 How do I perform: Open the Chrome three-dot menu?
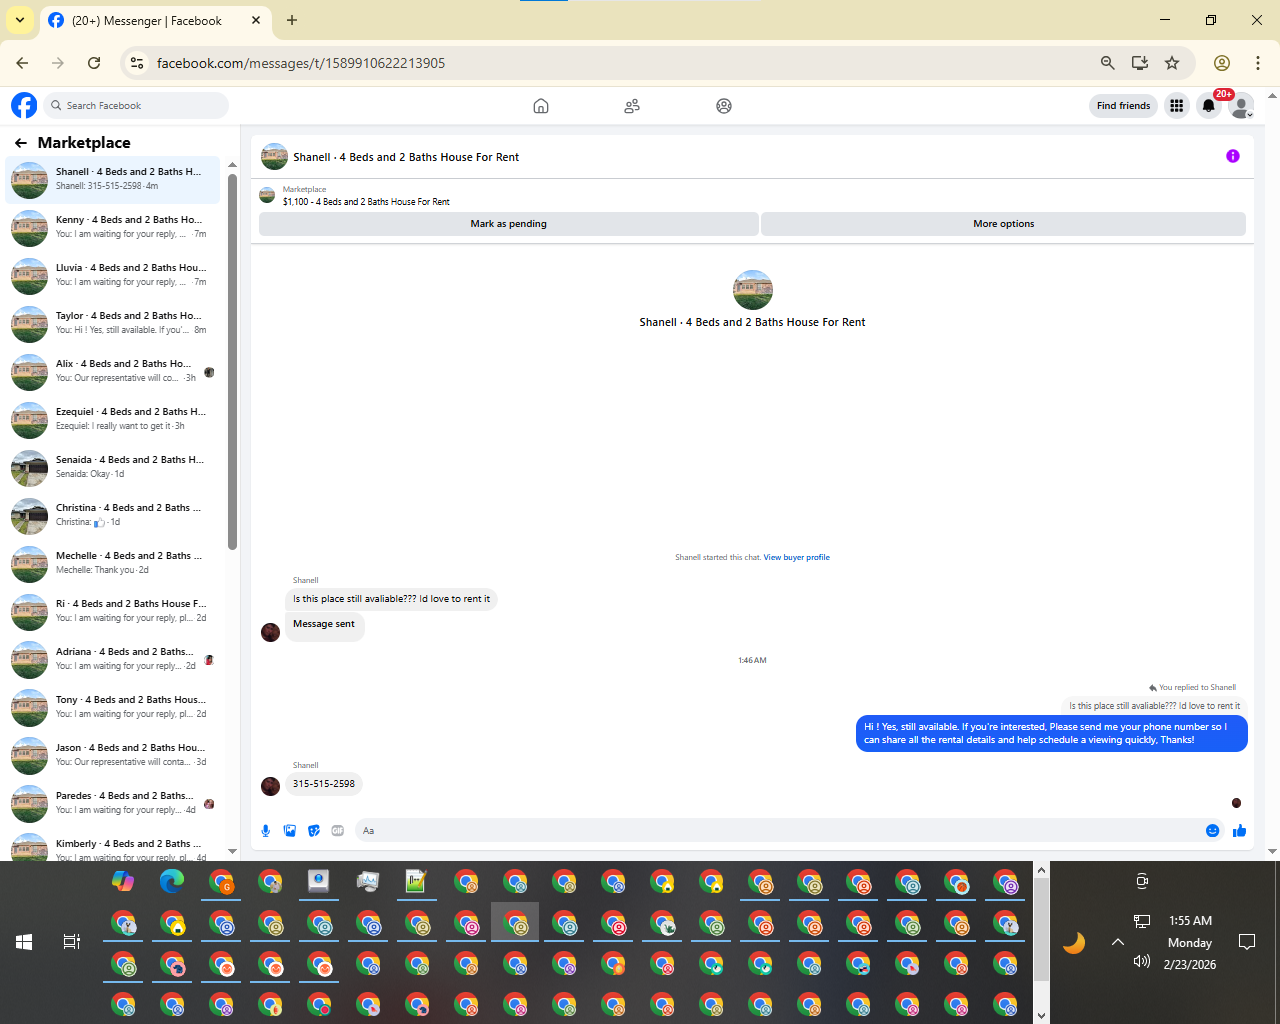coord(1258,63)
